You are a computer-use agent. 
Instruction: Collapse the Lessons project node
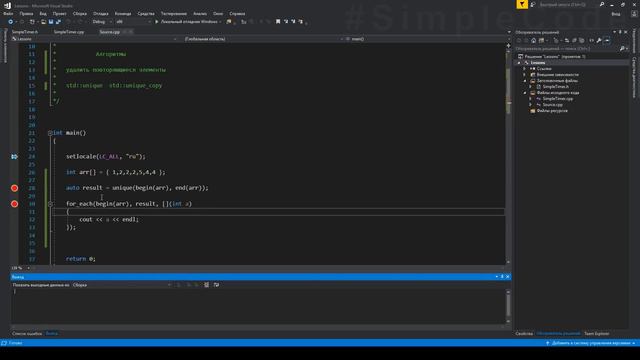pos(519,63)
